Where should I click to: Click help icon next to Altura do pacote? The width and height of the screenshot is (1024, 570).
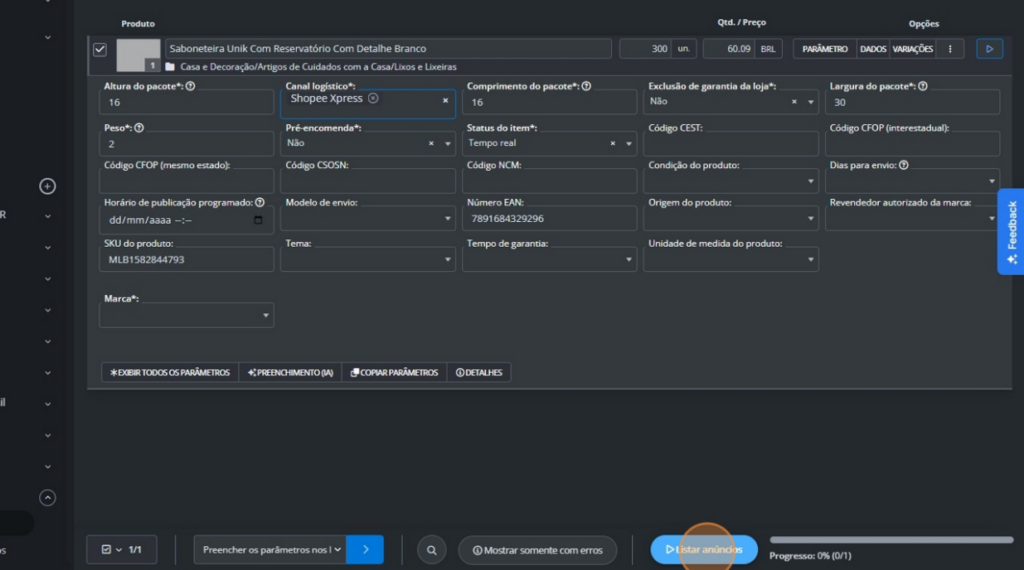point(190,87)
